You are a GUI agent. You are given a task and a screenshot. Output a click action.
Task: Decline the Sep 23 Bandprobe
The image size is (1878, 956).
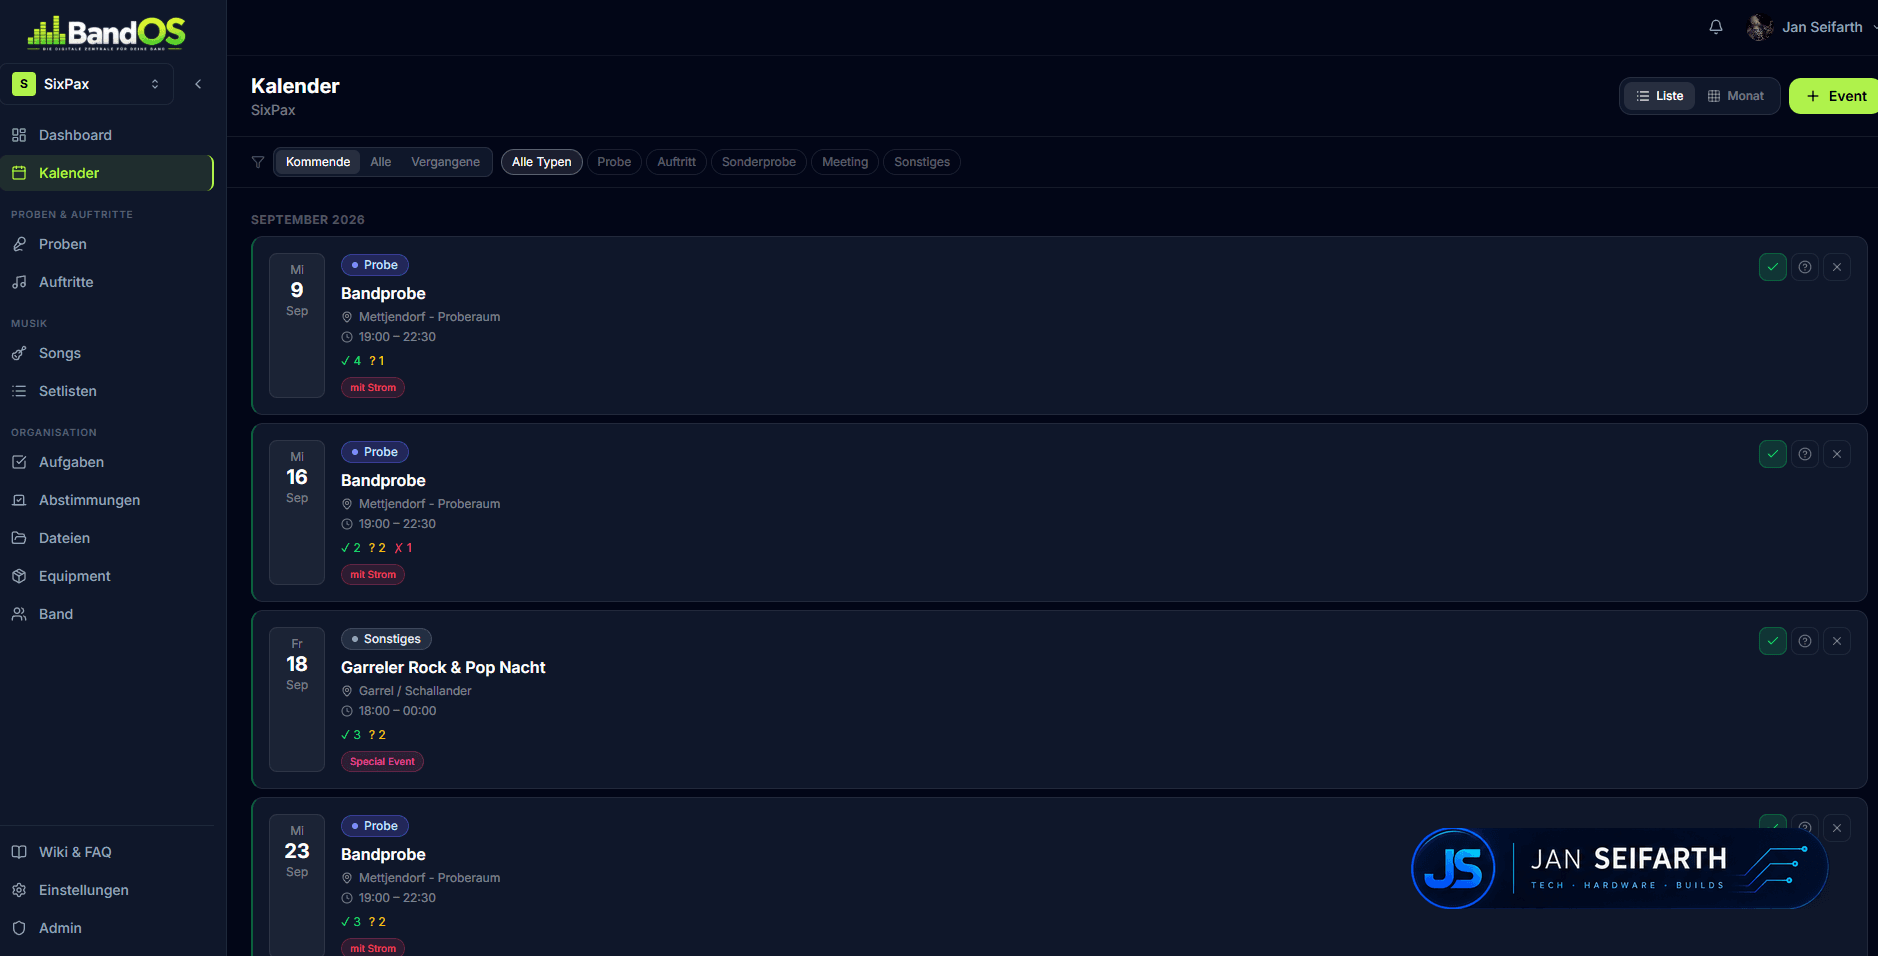1837,828
